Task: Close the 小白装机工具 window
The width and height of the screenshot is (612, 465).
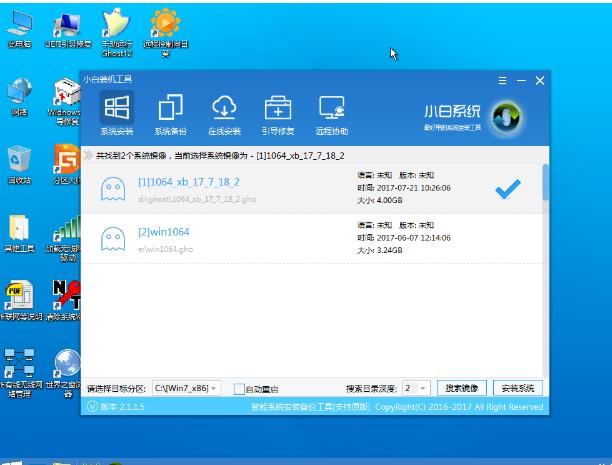Action: [540, 81]
